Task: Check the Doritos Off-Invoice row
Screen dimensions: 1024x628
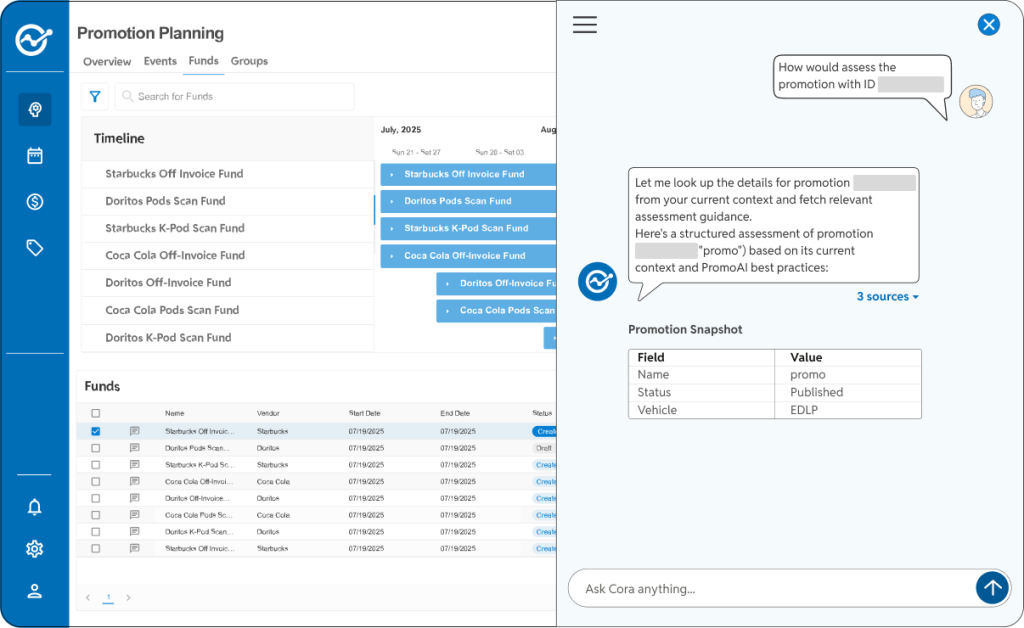Action: click(96, 498)
